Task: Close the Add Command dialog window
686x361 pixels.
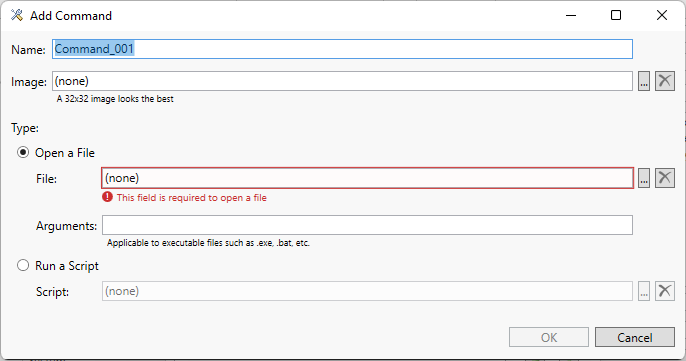Action: [662, 15]
